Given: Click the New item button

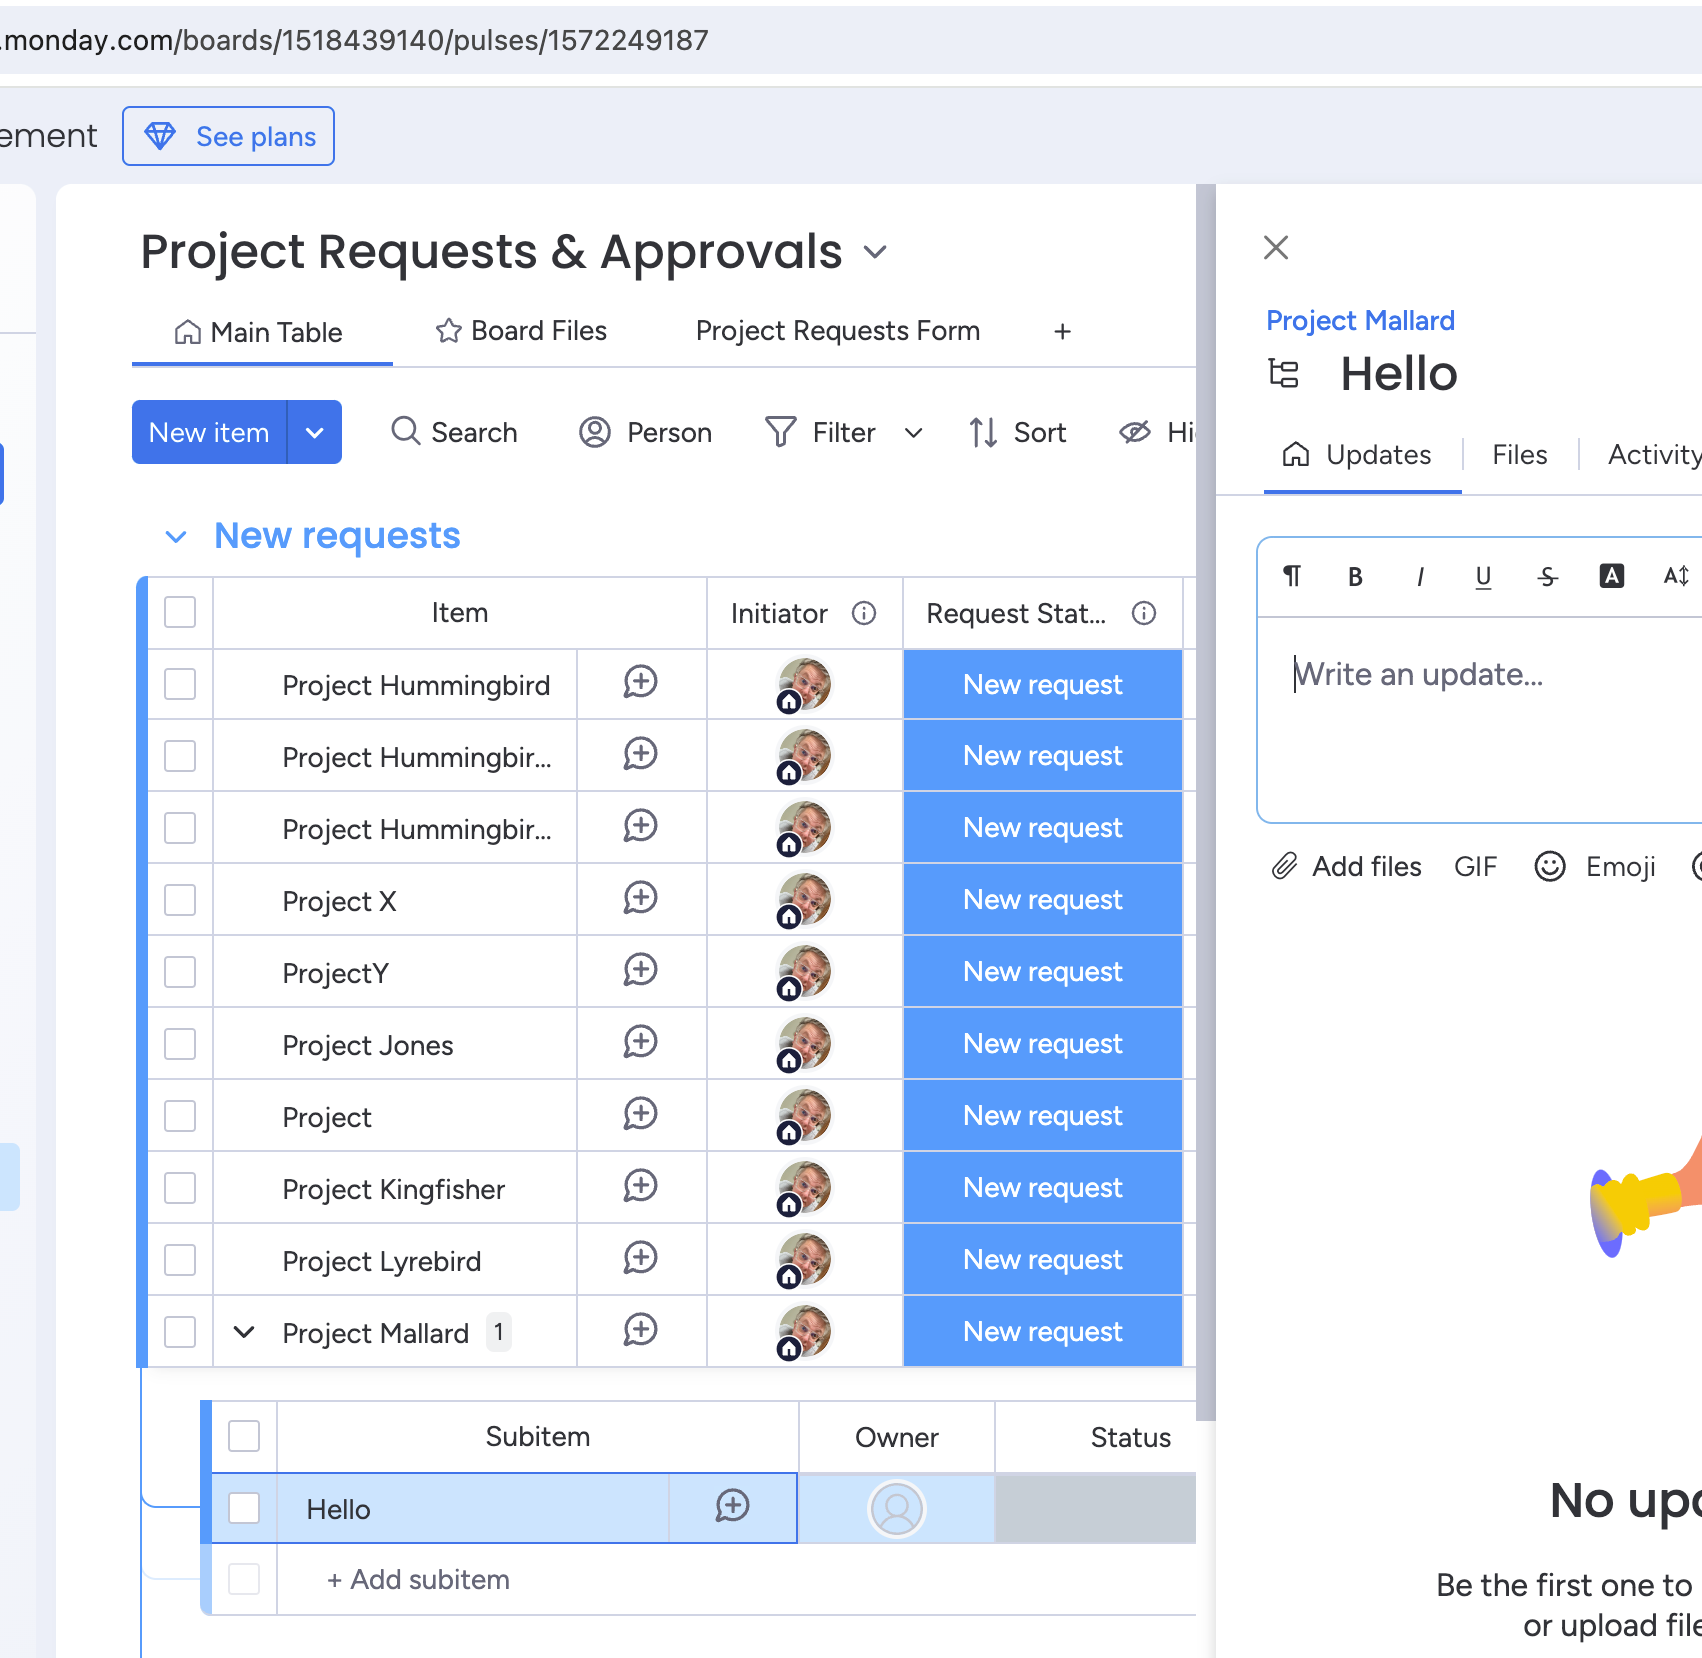Looking at the screenshot, I should (209, 432).
